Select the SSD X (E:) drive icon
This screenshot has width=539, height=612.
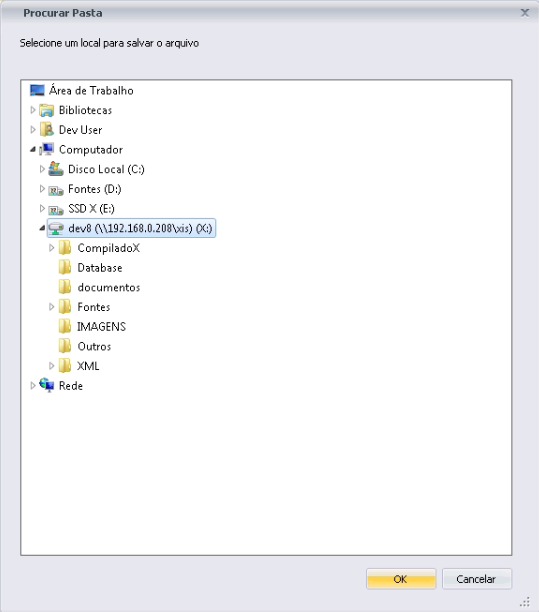tap(56, 210)
